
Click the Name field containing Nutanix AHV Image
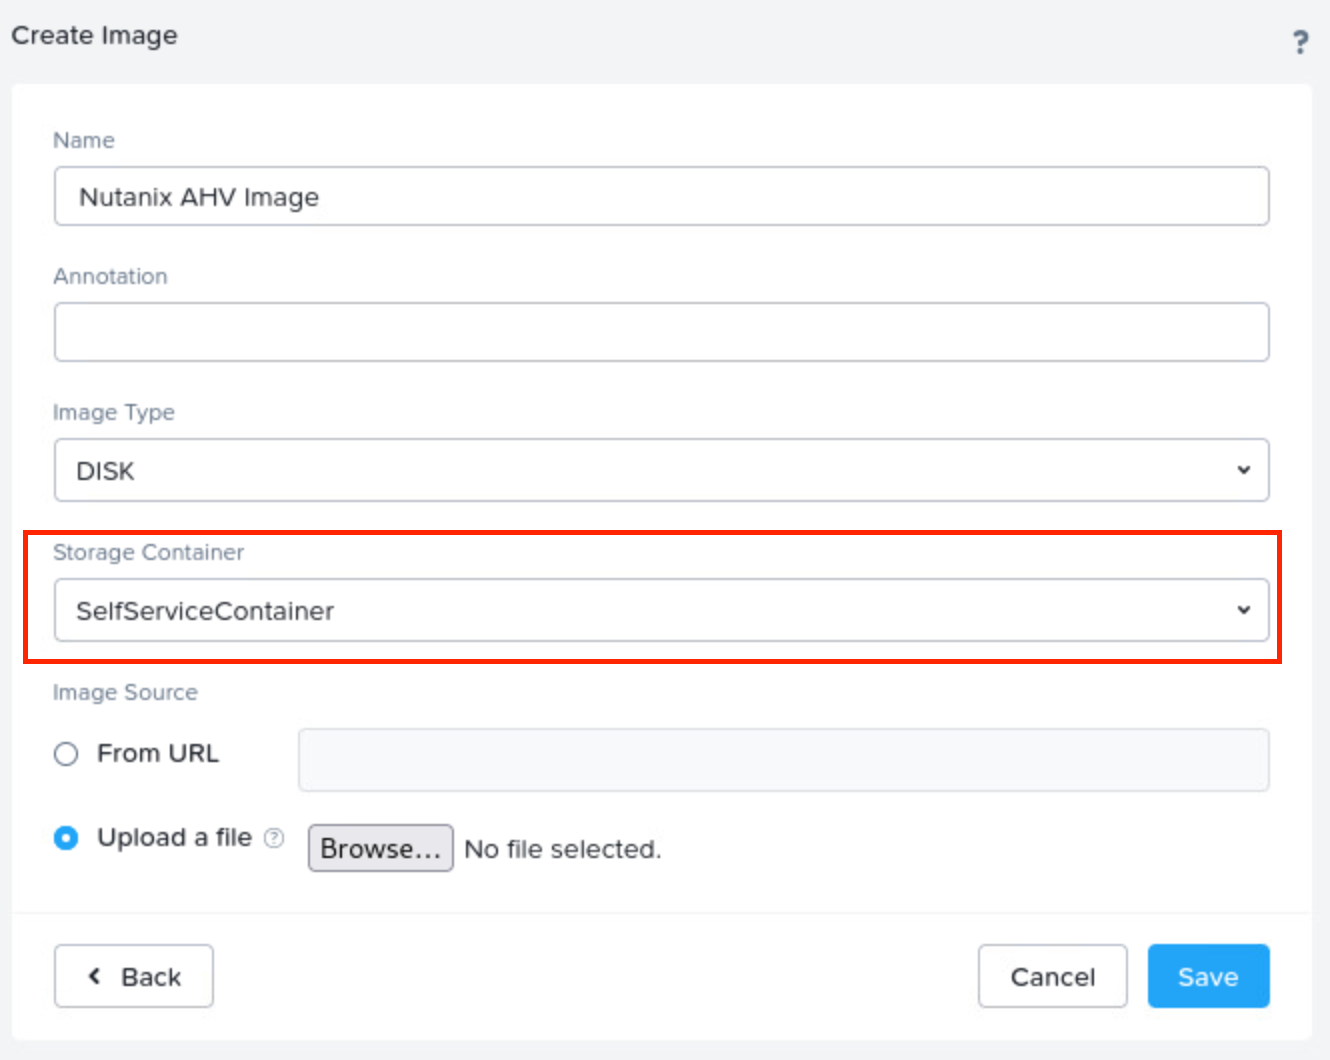coord(660,196)
